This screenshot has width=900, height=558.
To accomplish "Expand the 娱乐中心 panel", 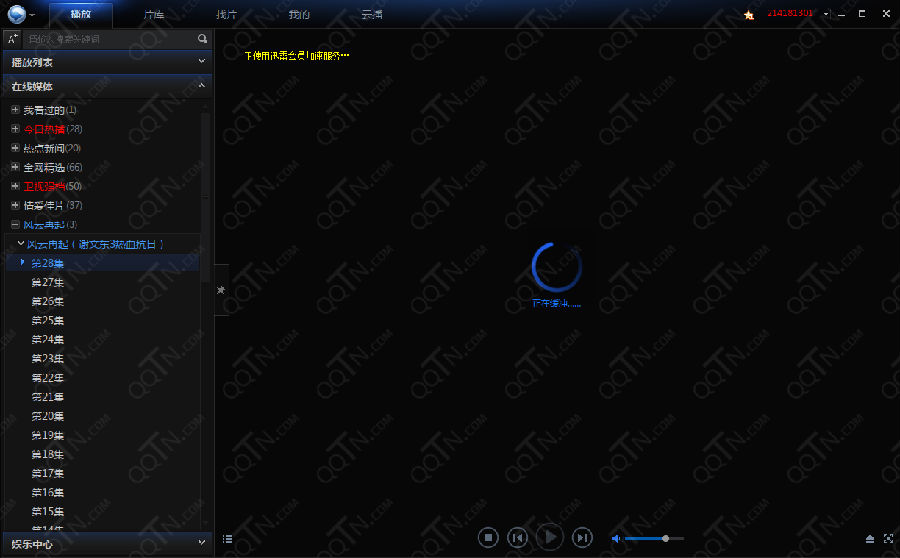I will (x=201, y=544).
